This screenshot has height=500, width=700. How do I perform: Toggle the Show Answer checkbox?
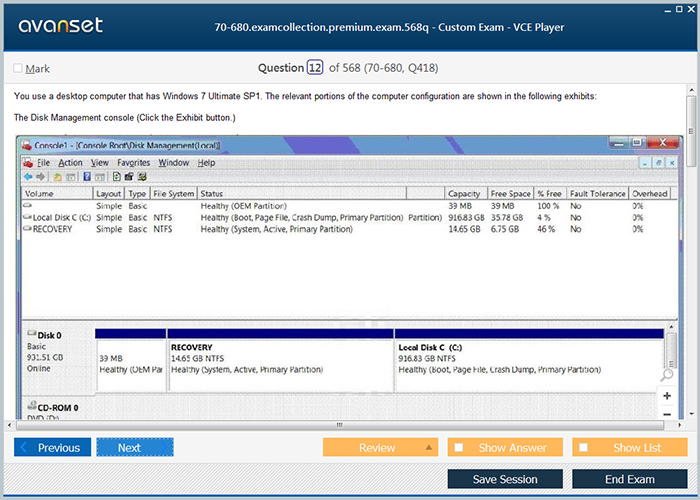(x=459, y=447)
